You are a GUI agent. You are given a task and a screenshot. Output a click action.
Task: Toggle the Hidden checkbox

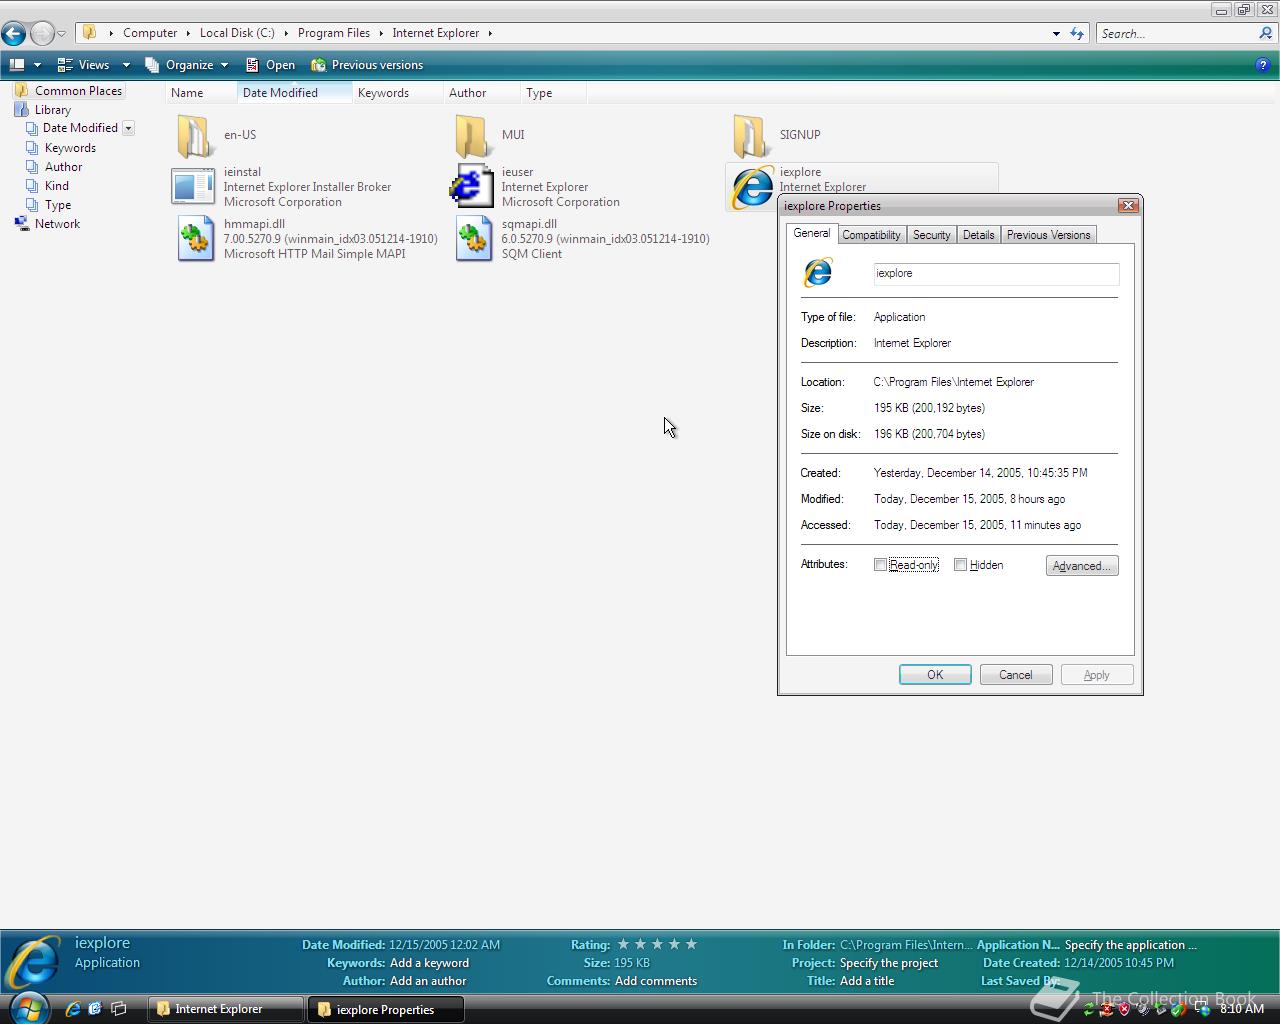pos(961,565)
